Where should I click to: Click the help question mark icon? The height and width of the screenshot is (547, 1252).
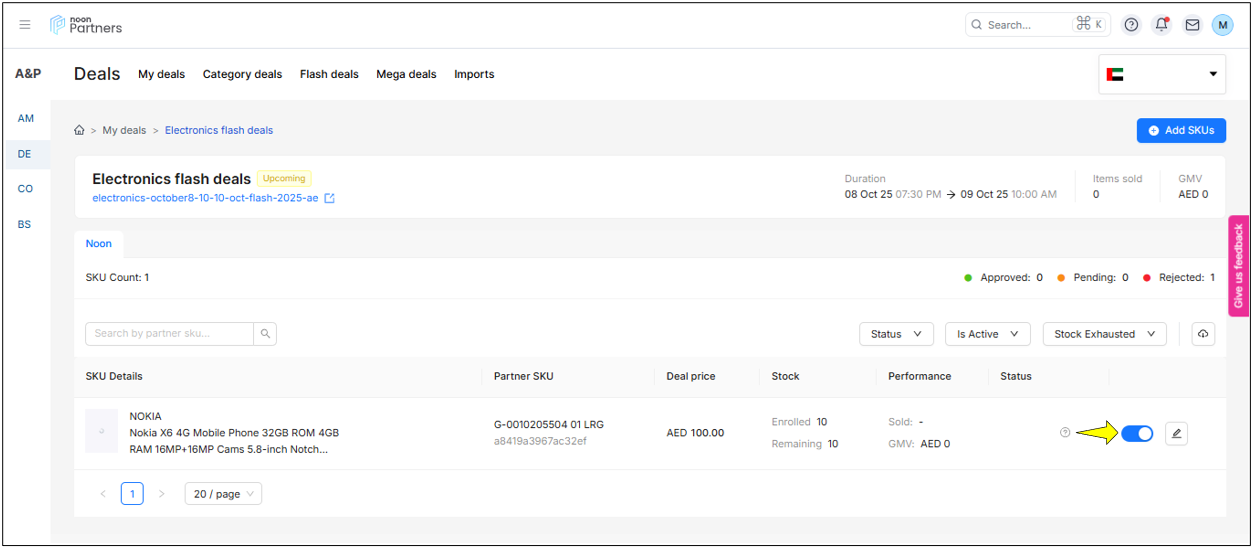tap(1131, 25)
